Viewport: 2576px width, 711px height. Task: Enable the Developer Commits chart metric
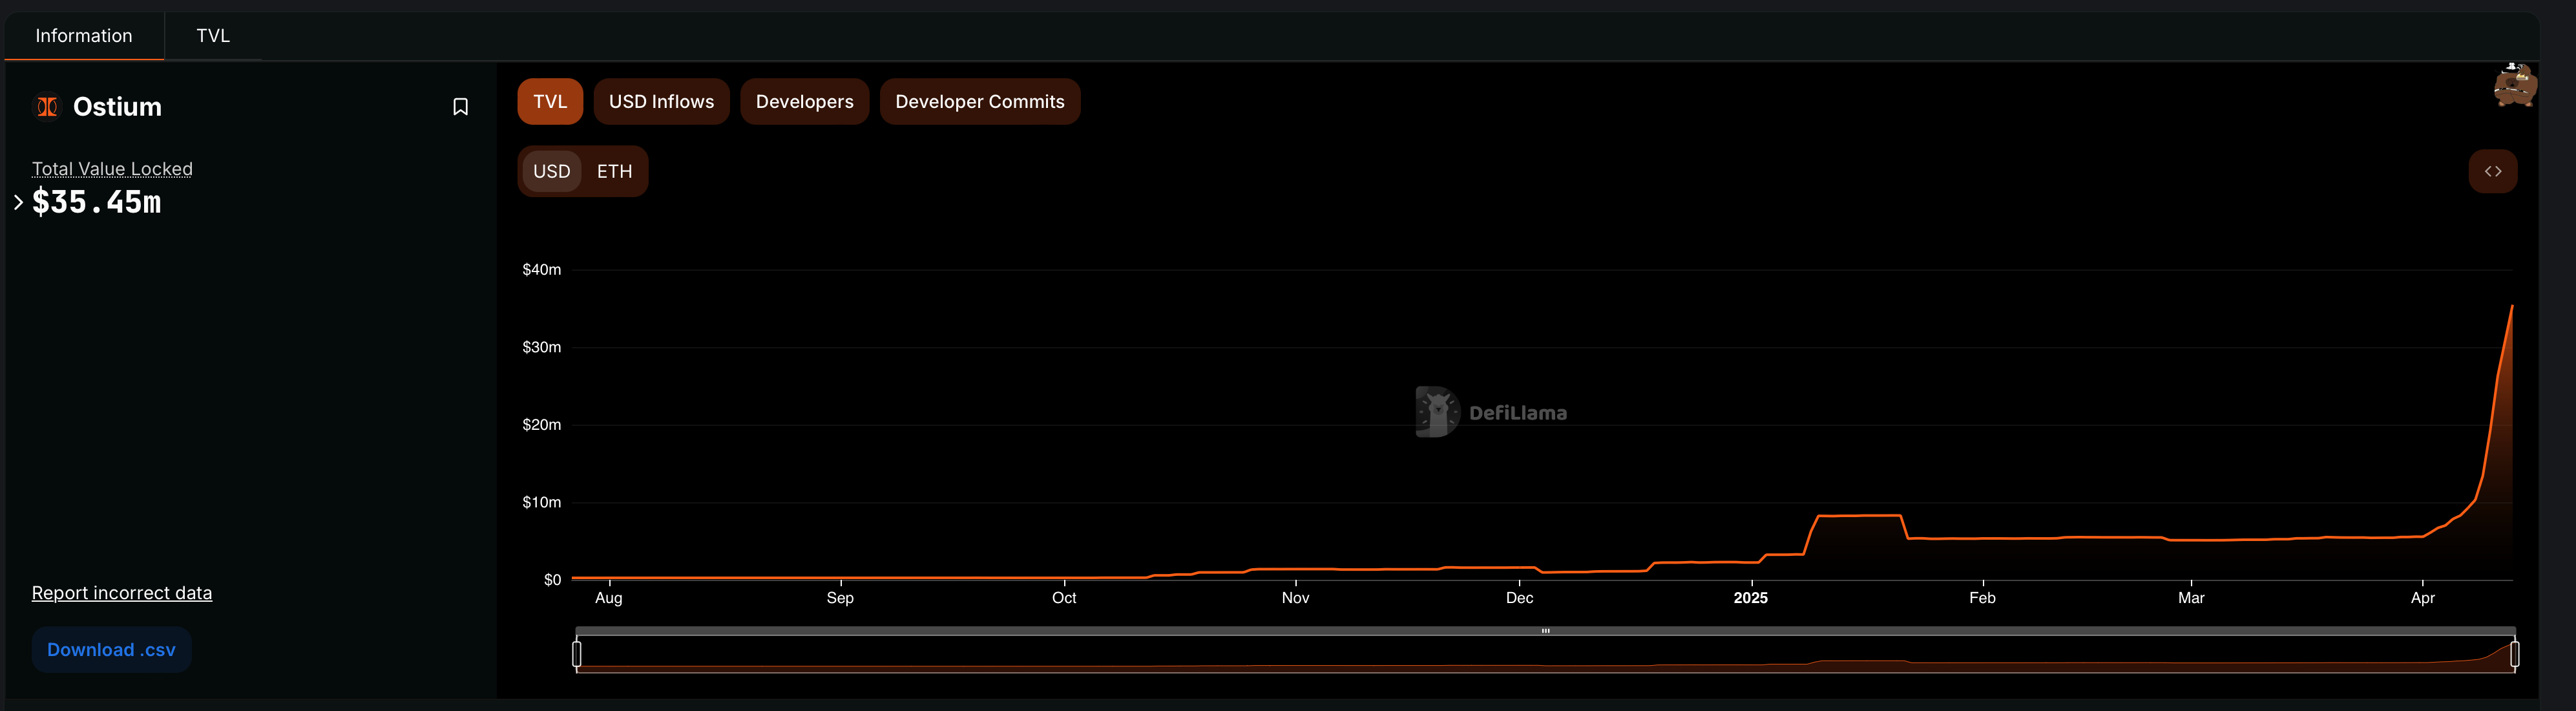[x=979, y=102]
